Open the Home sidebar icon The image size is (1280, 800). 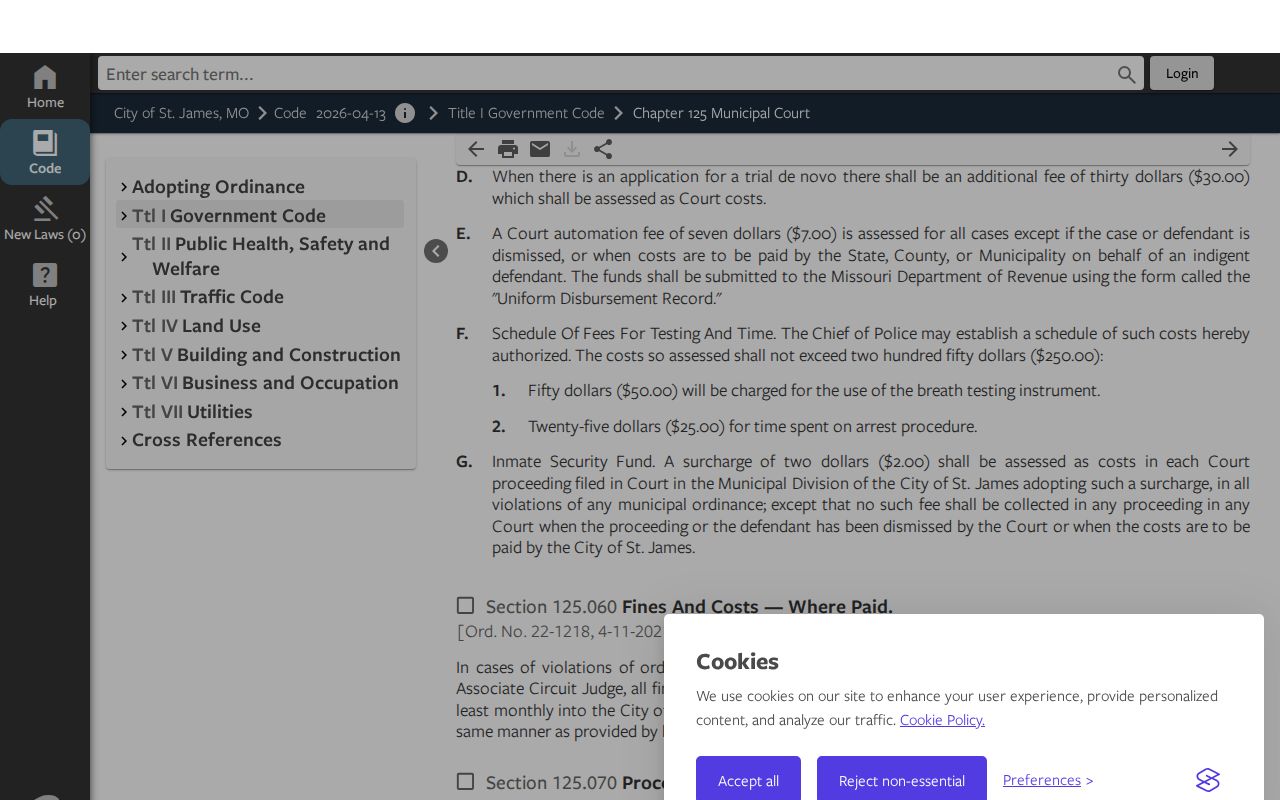[x=45, y=78]
